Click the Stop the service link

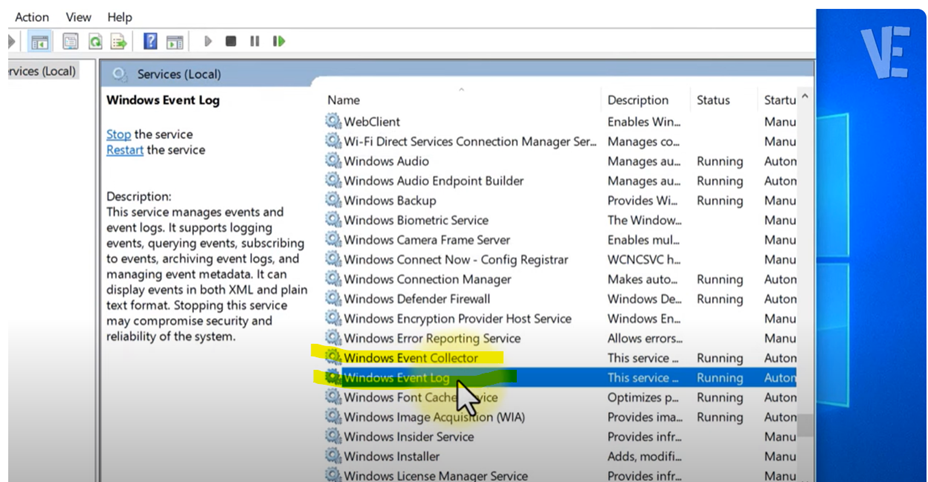(118, 134)
